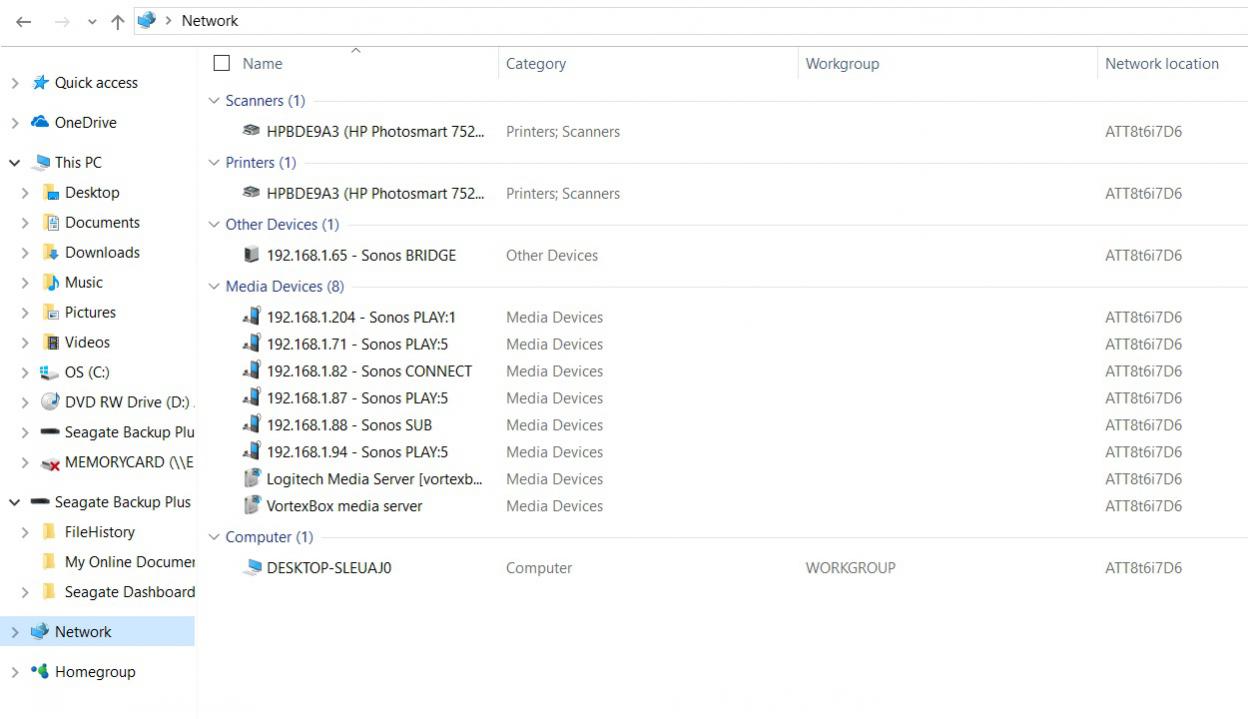1248x719 pixels.
Task: Open Documents folder in the sidebar
Action: click(x=102, y=222)
